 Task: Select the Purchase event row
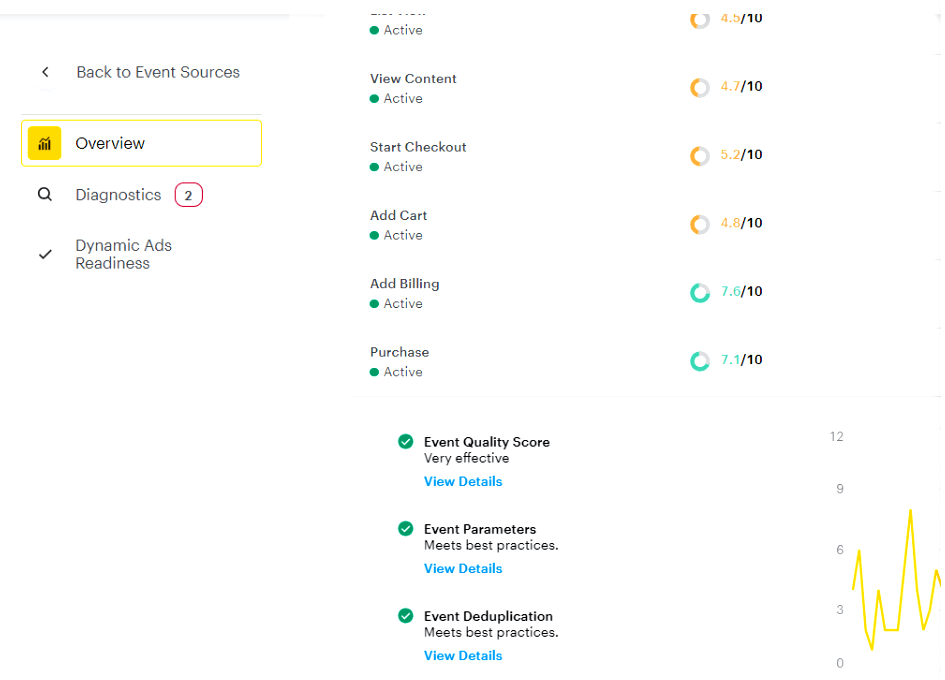click(x=645, y=361)
